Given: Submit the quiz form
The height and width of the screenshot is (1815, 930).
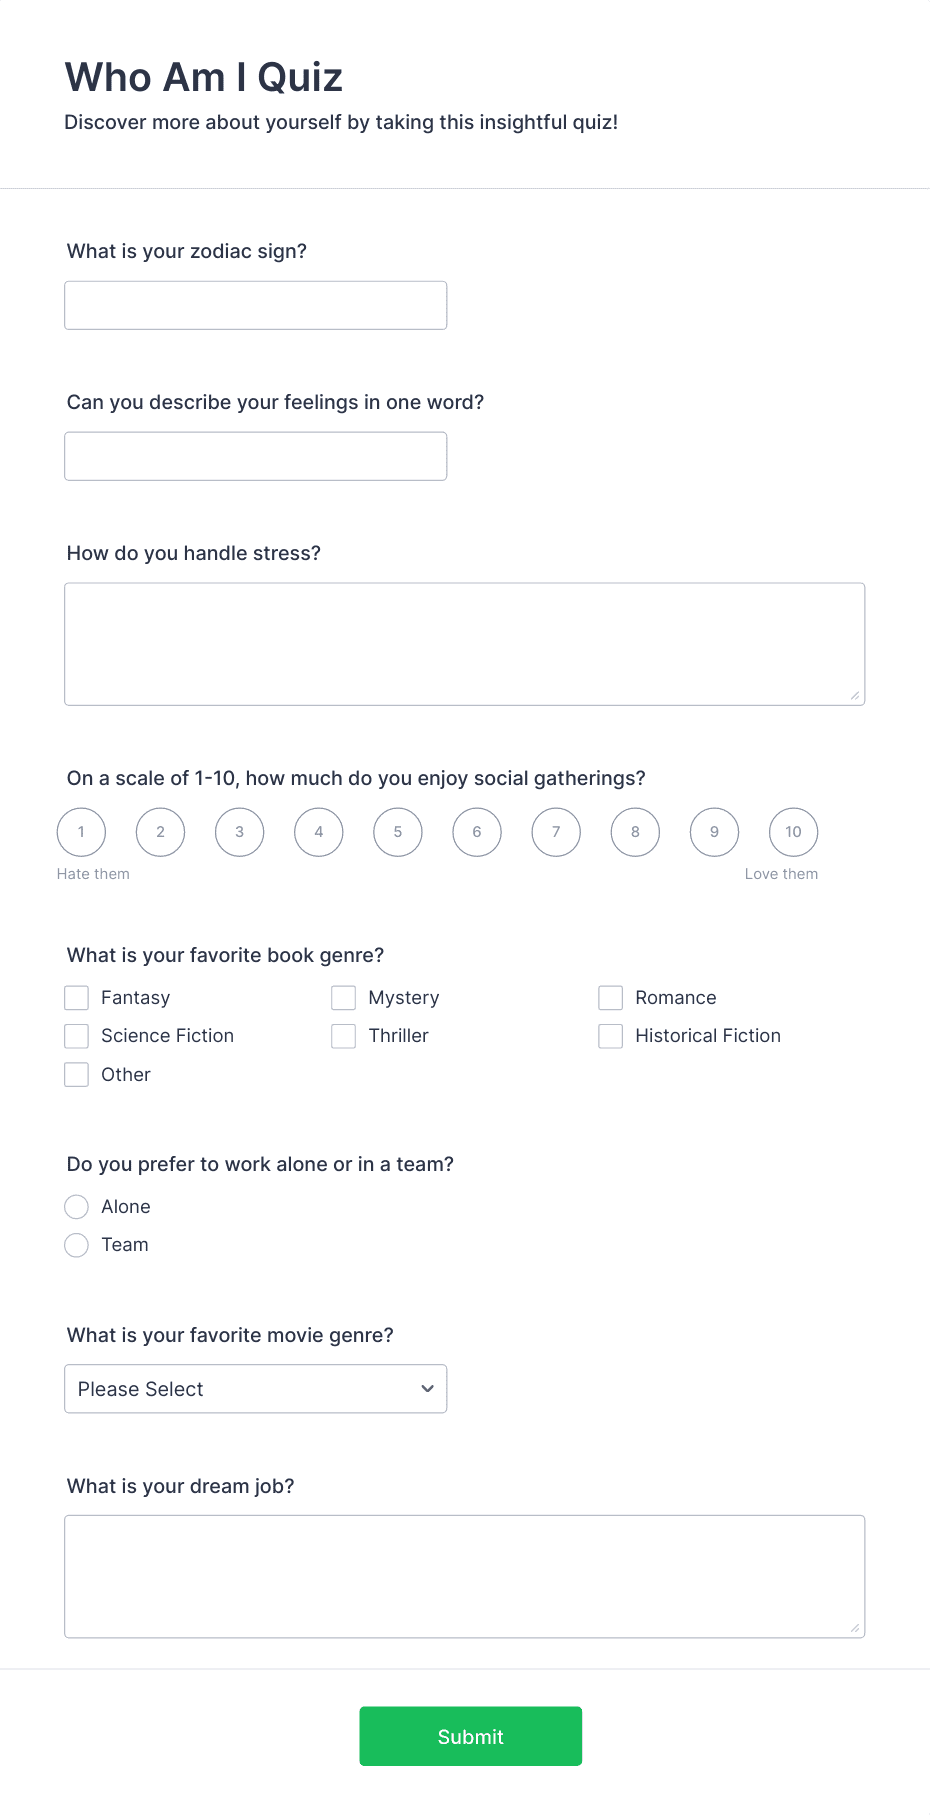Looking at the screenshot, I should 471,1736.
